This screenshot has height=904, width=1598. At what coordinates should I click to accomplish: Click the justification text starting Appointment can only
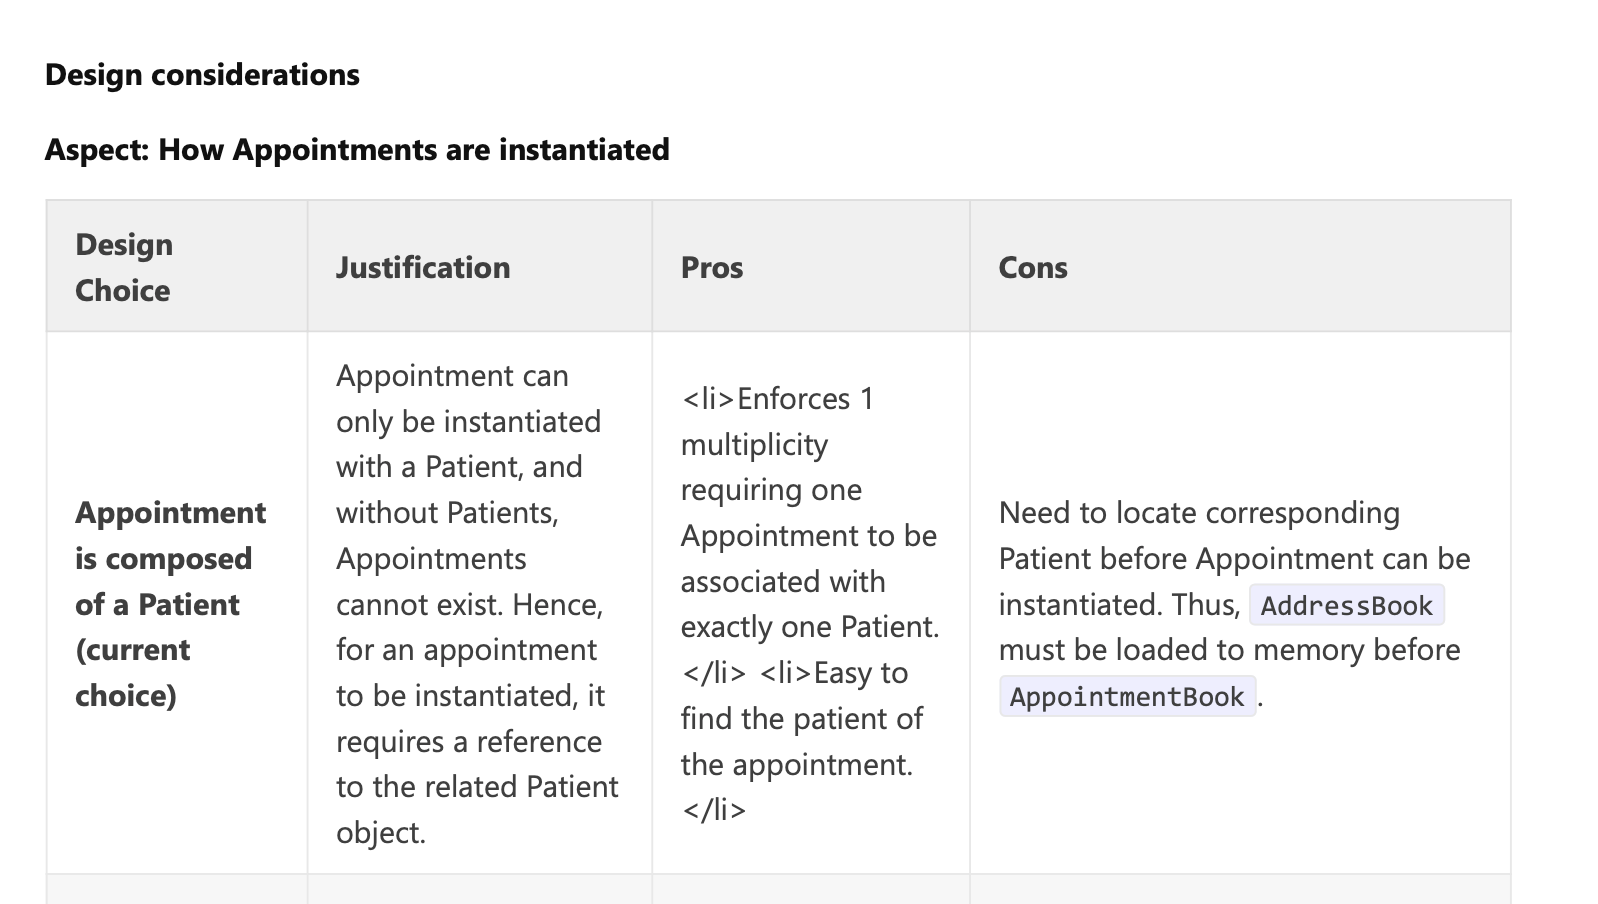tap(478, 604)
